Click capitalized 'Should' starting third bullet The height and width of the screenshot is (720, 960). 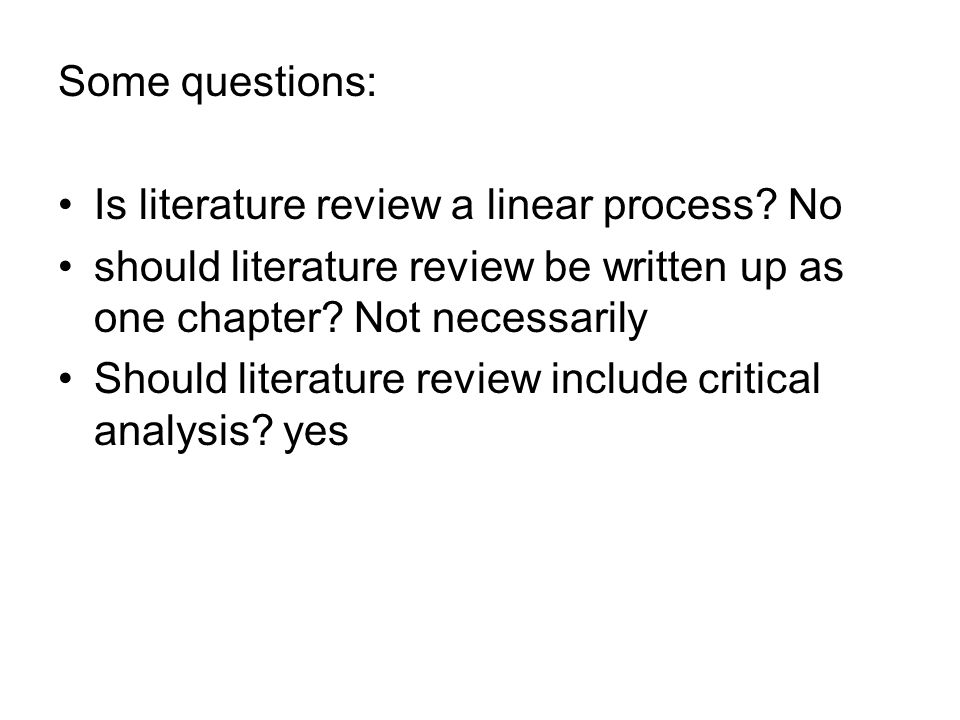[160, 378]
